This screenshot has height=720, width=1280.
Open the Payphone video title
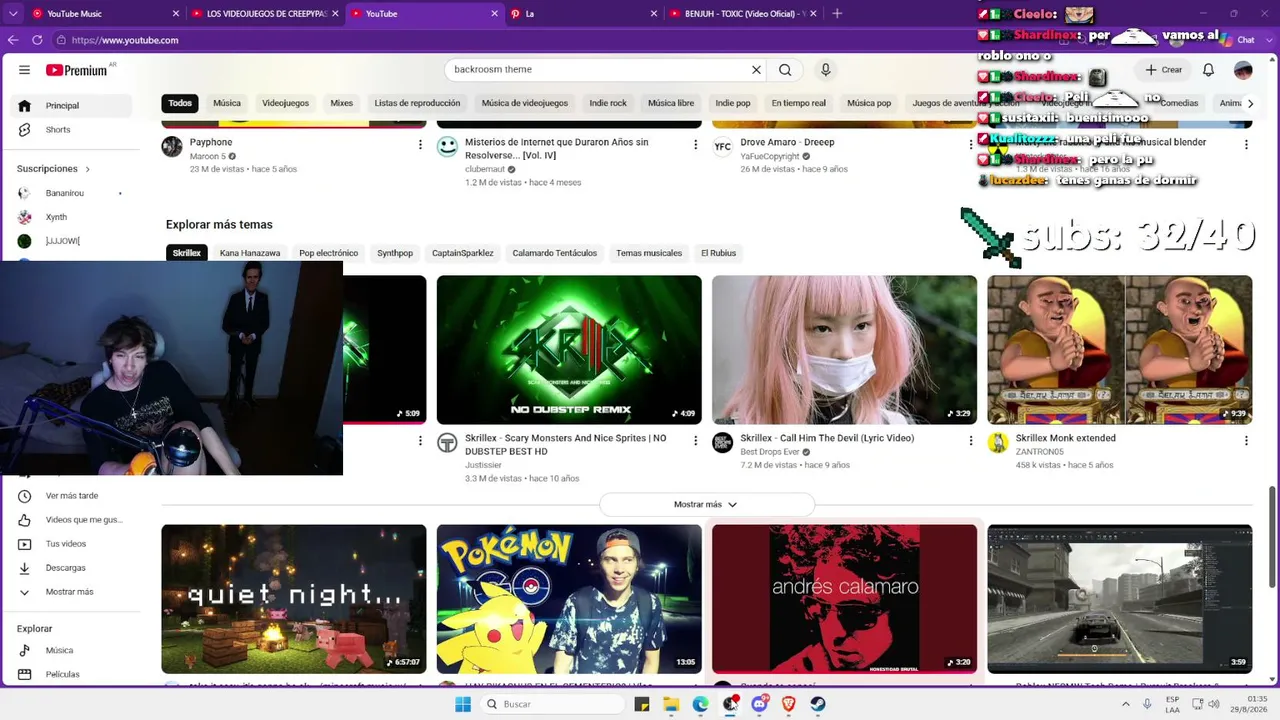click(x=211, y=142)
